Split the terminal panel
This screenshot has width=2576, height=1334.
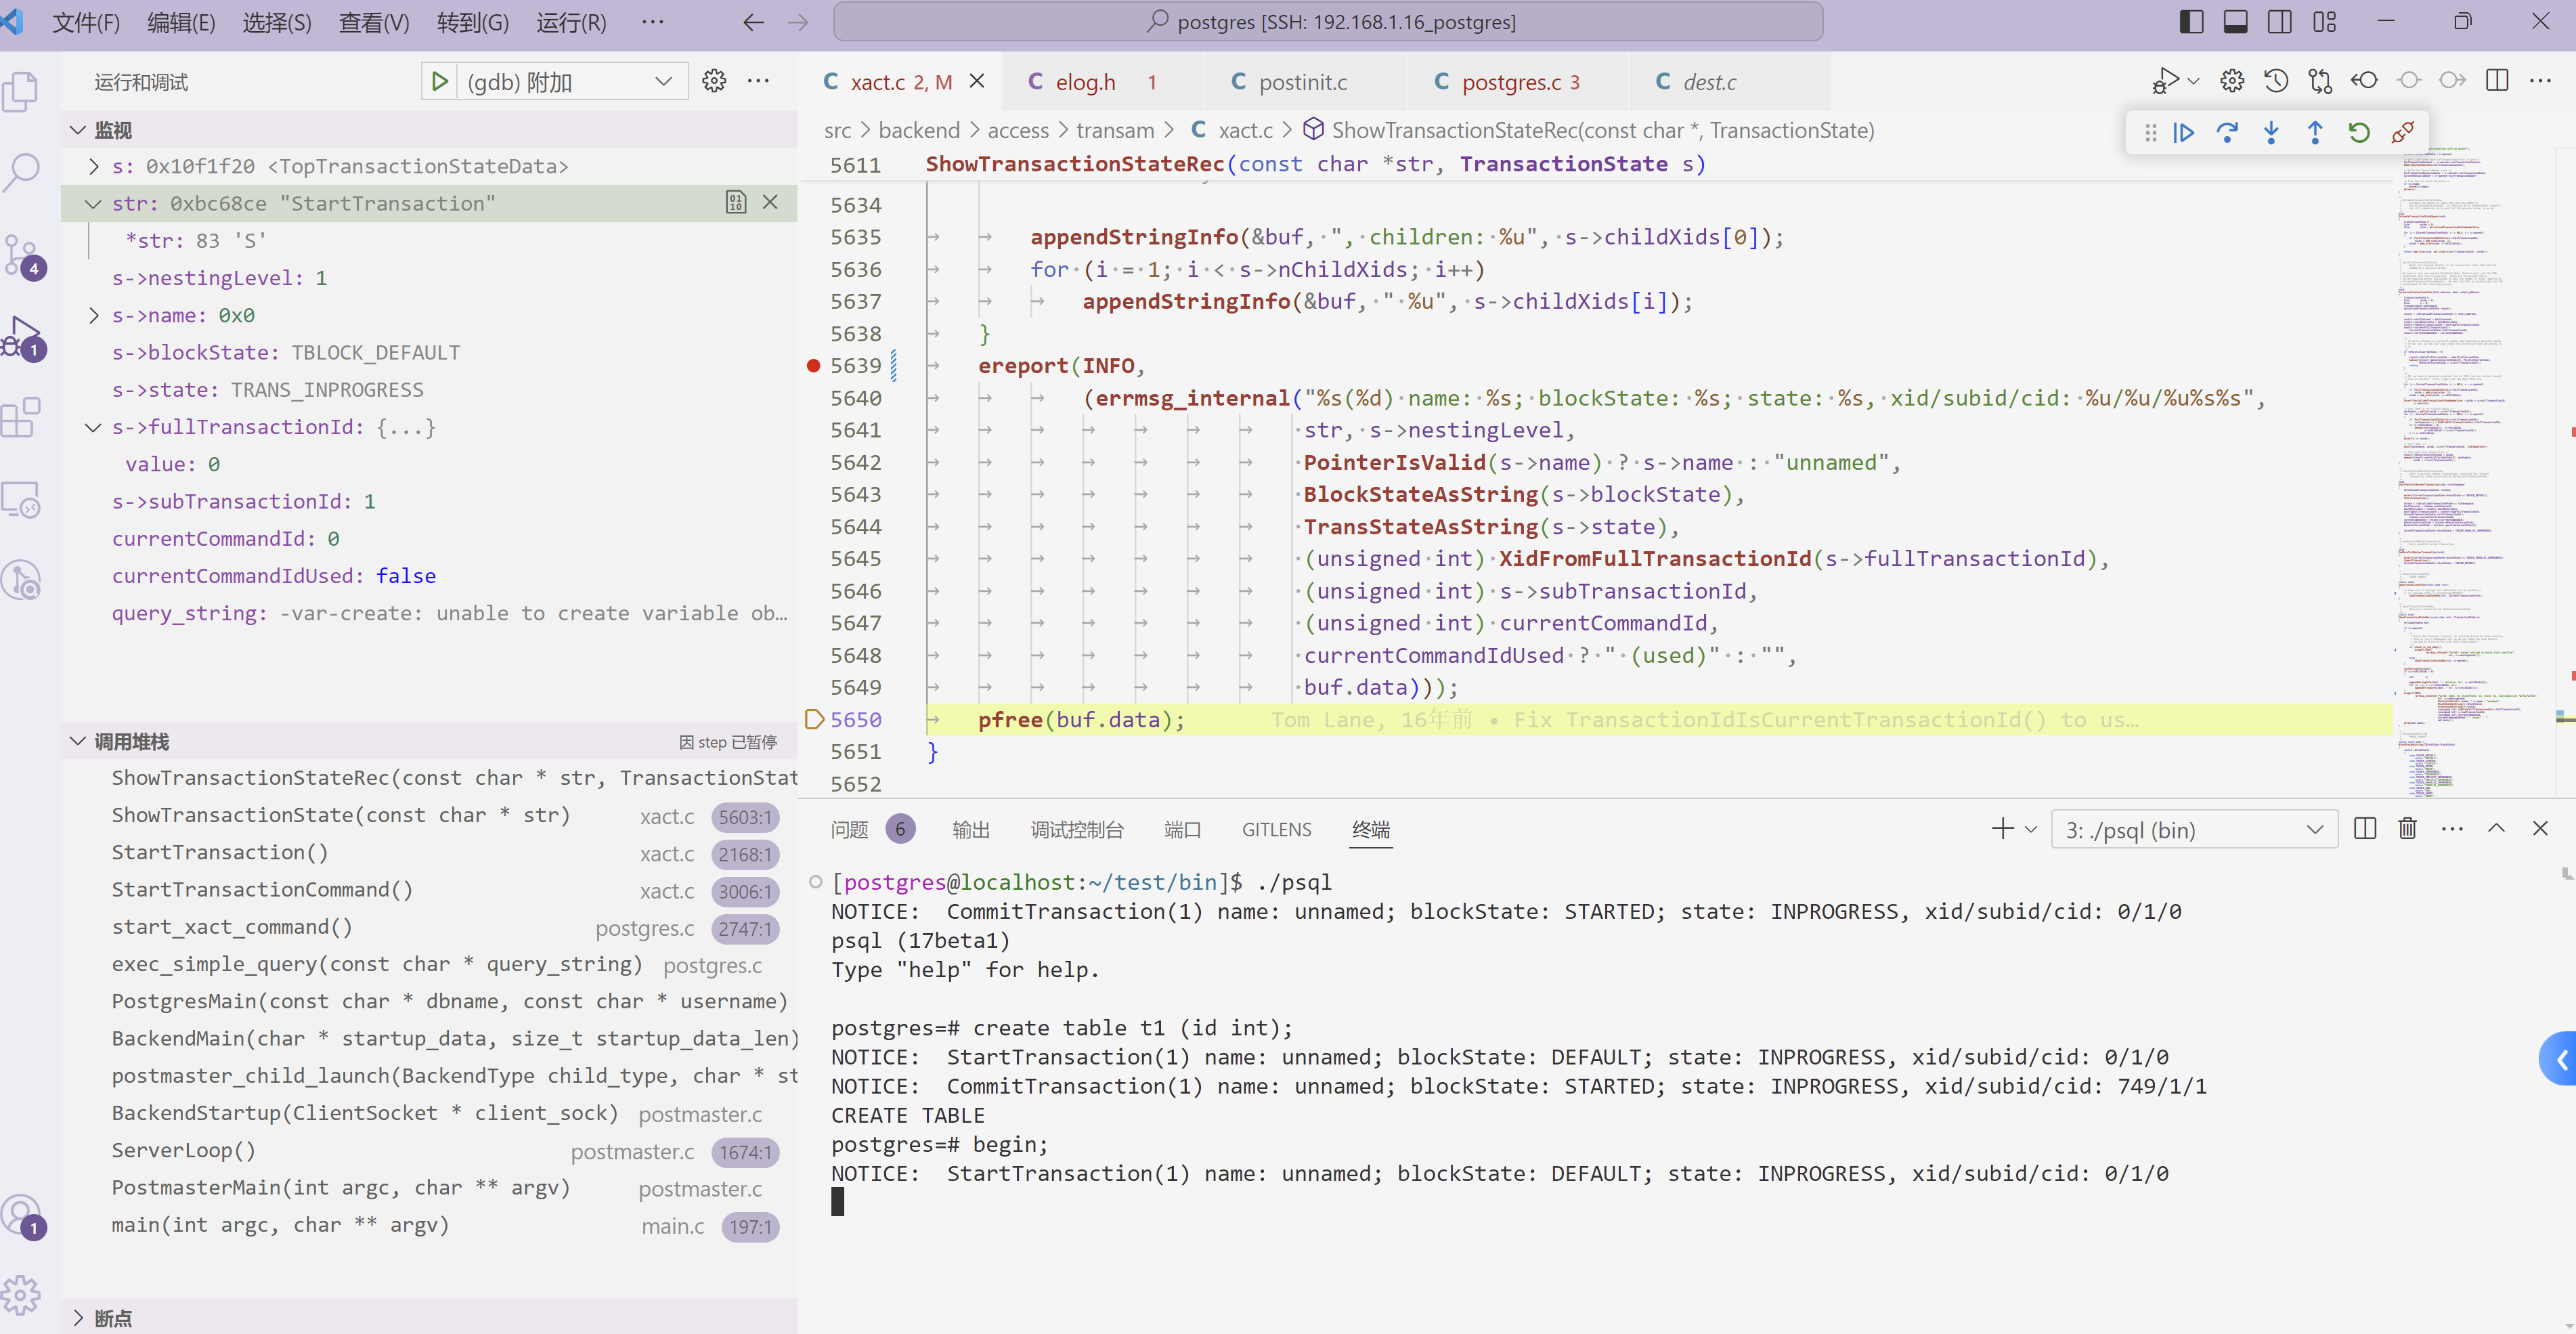[2365, 828]
